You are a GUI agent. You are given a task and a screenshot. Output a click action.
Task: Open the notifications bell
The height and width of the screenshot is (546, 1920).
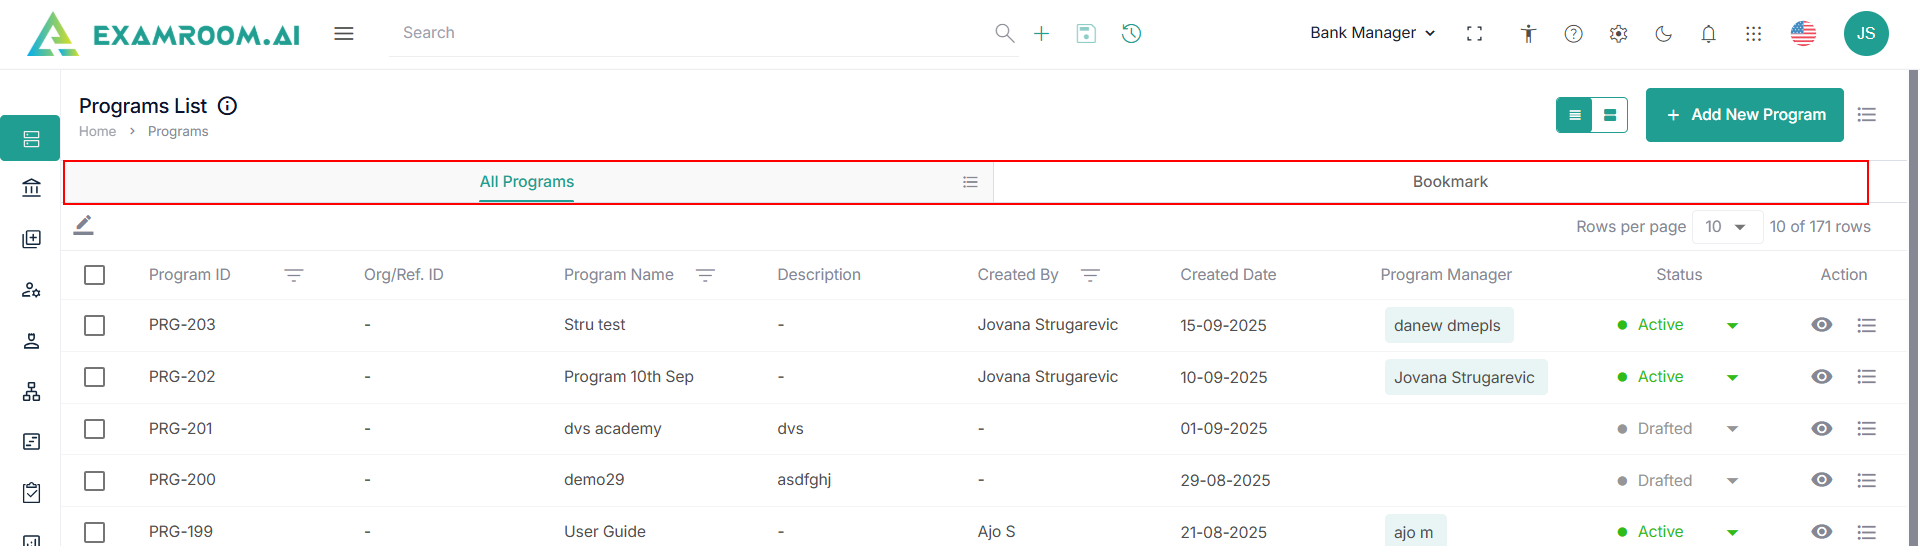(x=1708, y=34)
